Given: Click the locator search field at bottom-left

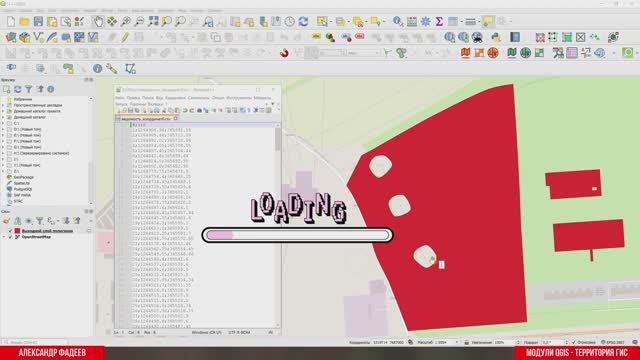Looking at the screenshot, I should click(x=35, y=342).
